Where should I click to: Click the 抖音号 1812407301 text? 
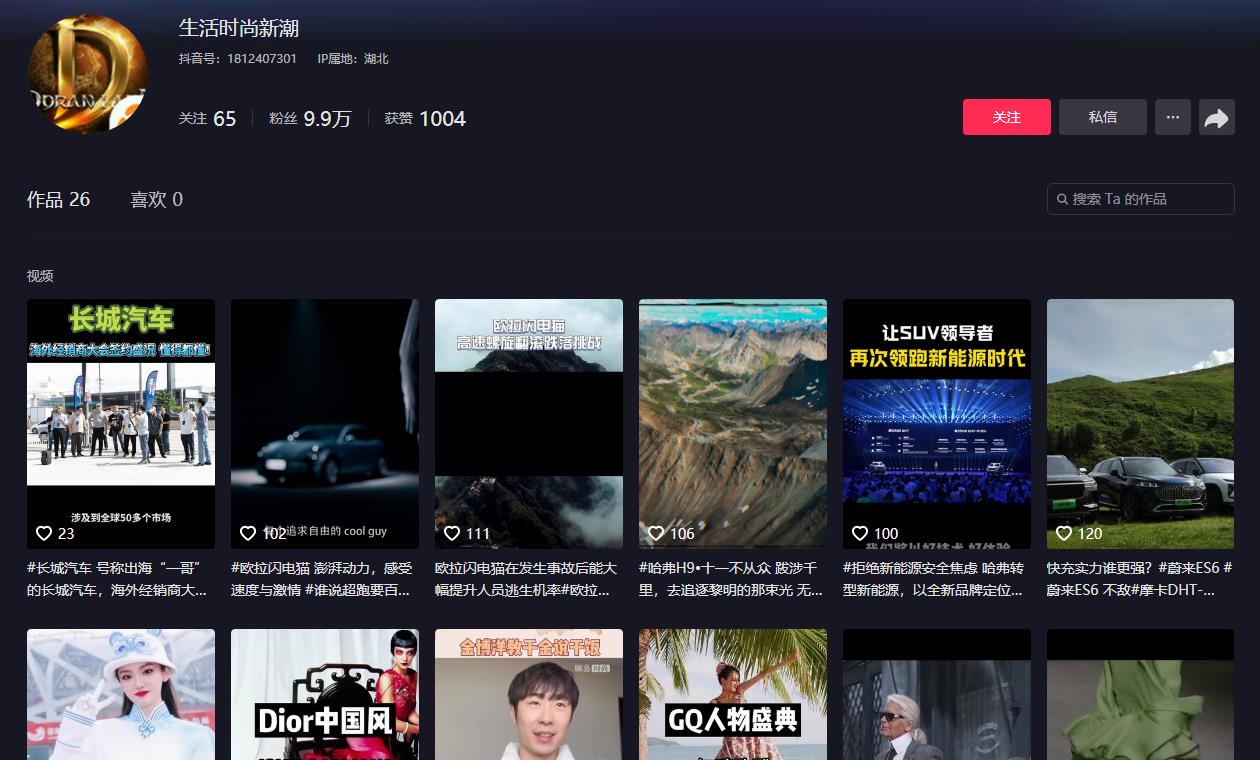[x=238, y=59]
